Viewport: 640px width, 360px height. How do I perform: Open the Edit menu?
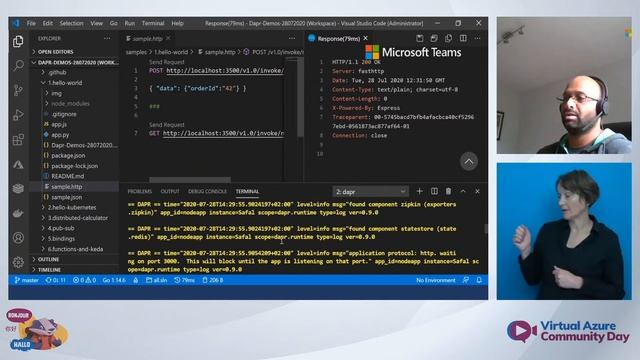pyautogui.click(x=48, y=23)
